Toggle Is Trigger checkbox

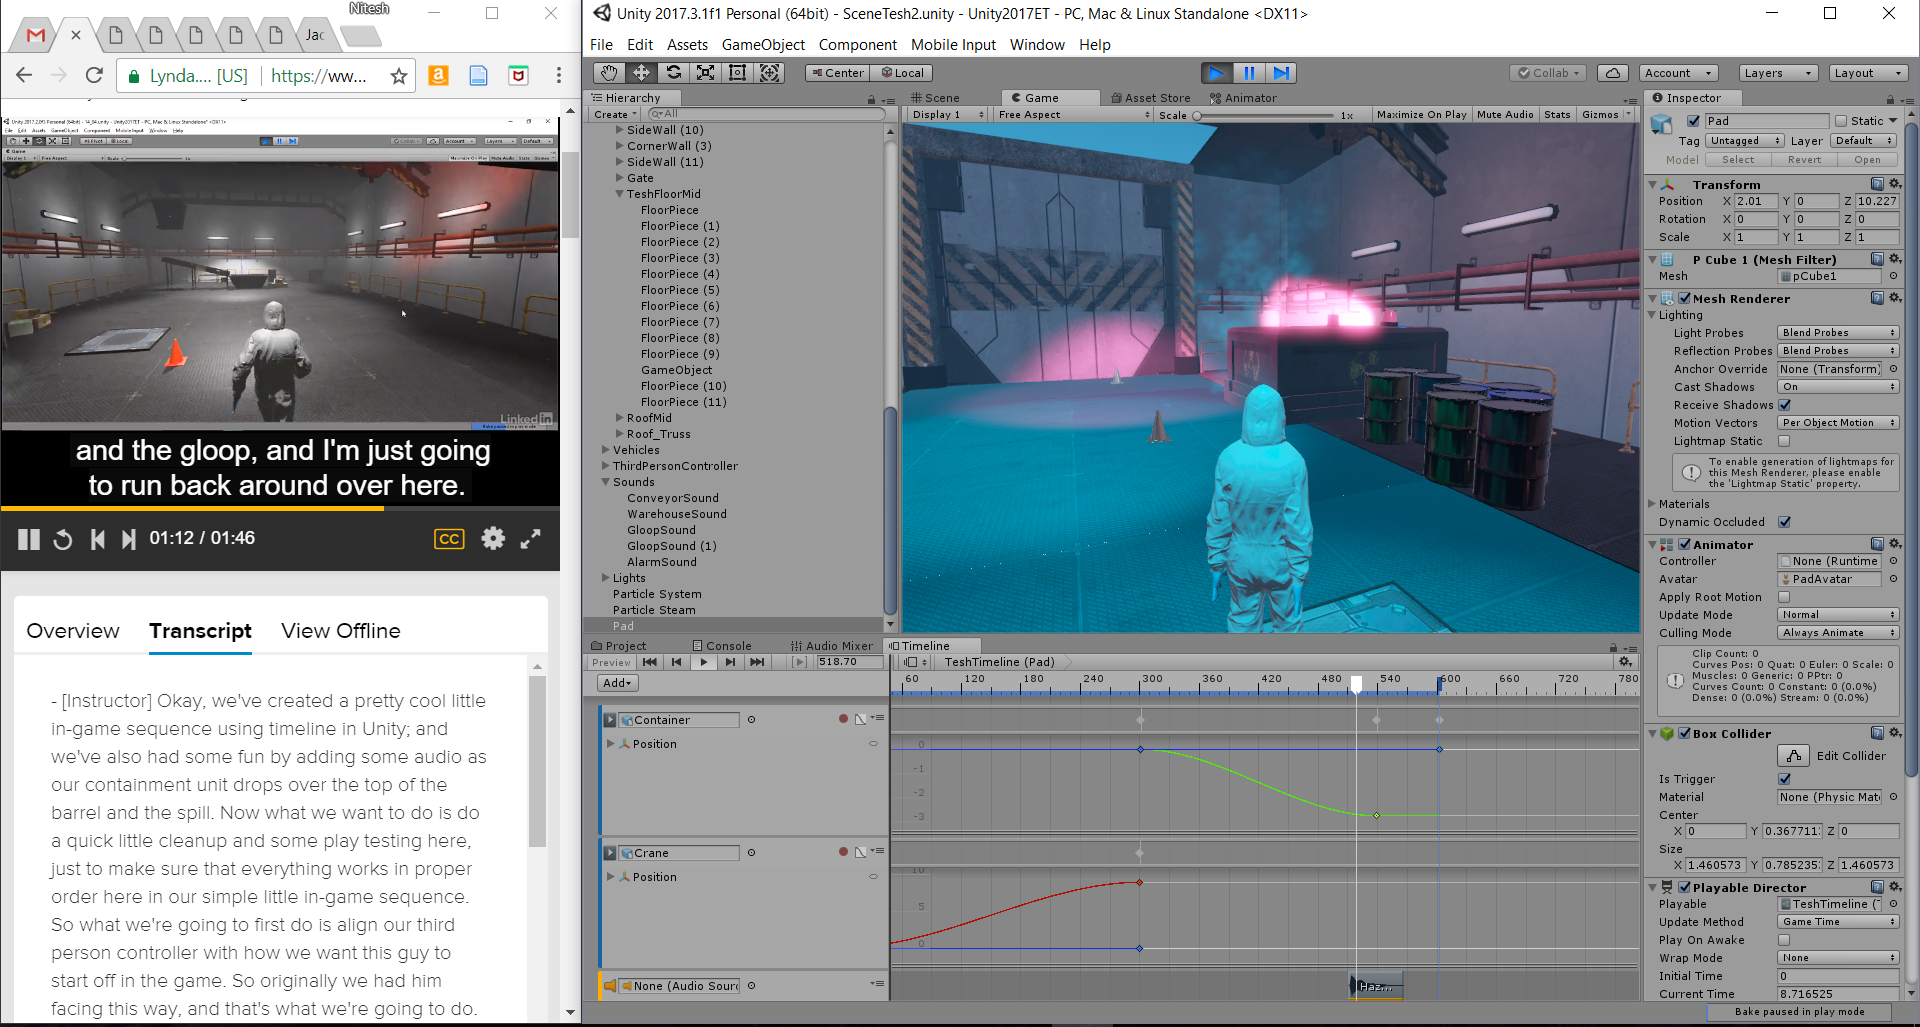tap(1785, 779)
